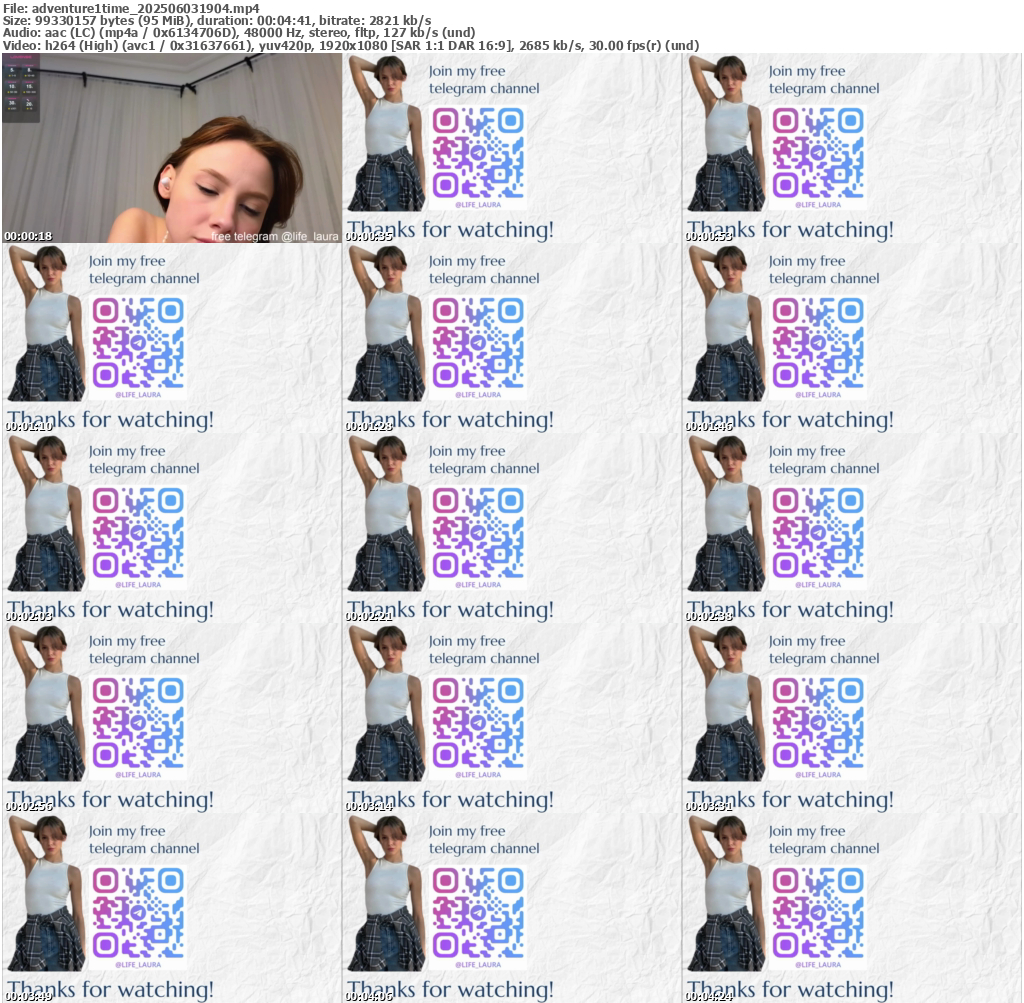Click the 'Video: h264 (High)' header line
Screen dimensions: 1024x1003
click(x=351, y=46)
